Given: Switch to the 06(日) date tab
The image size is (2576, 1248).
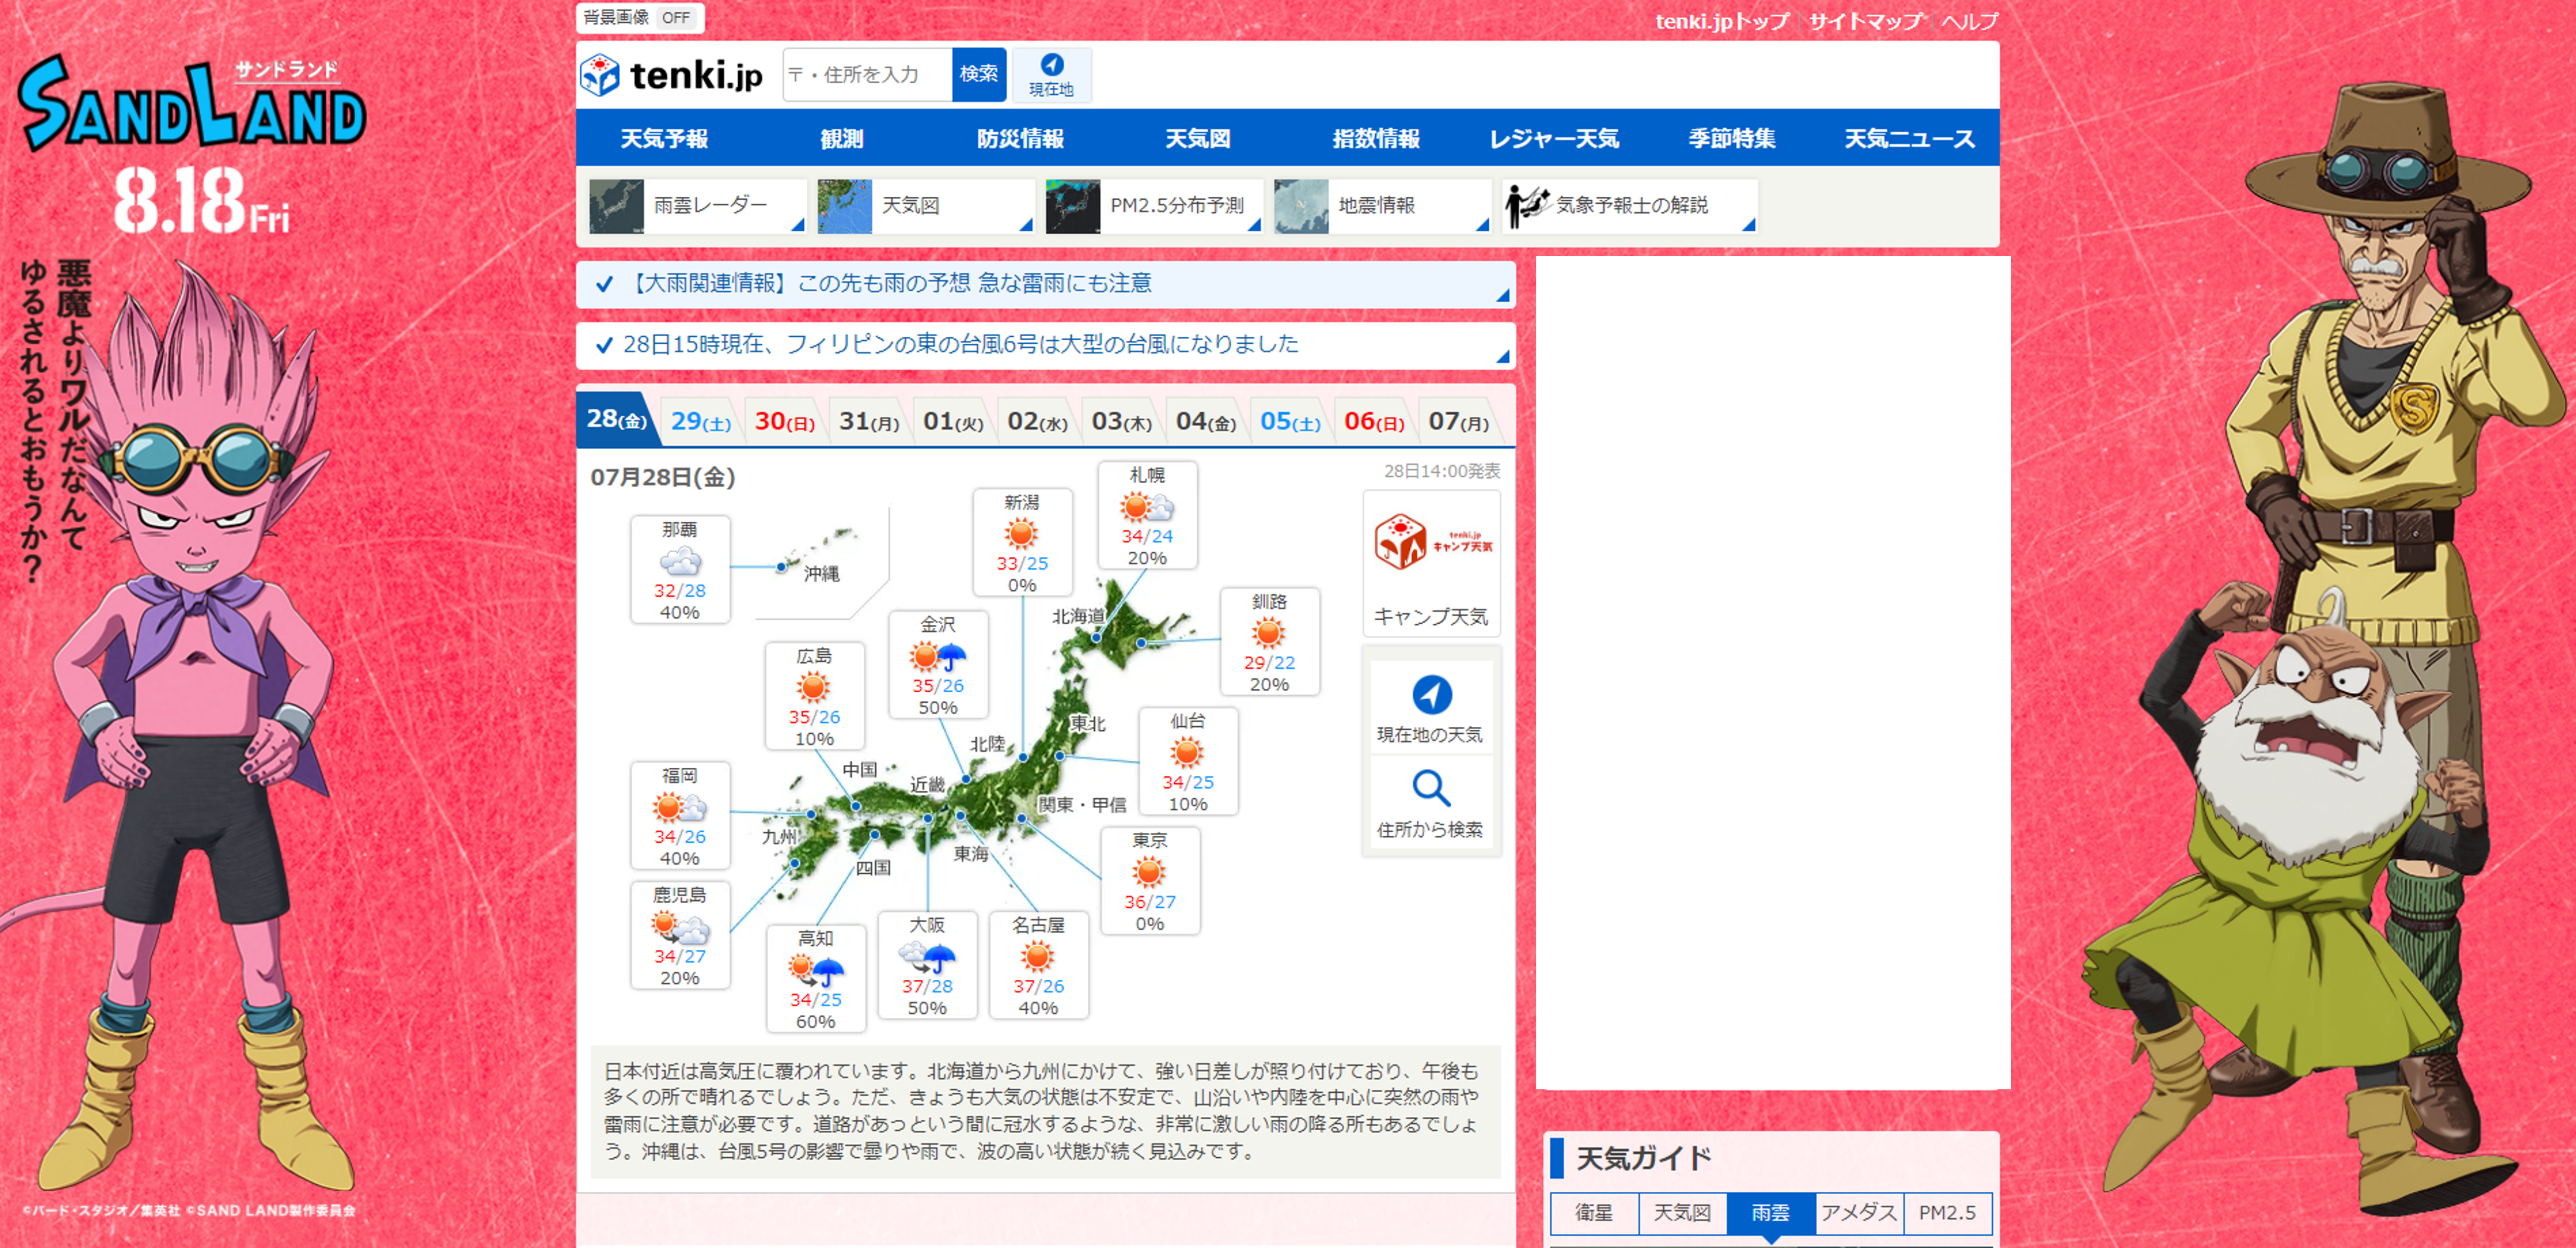Looking at the screenshot, I should pyautogui.click(x=1374, y=421).
